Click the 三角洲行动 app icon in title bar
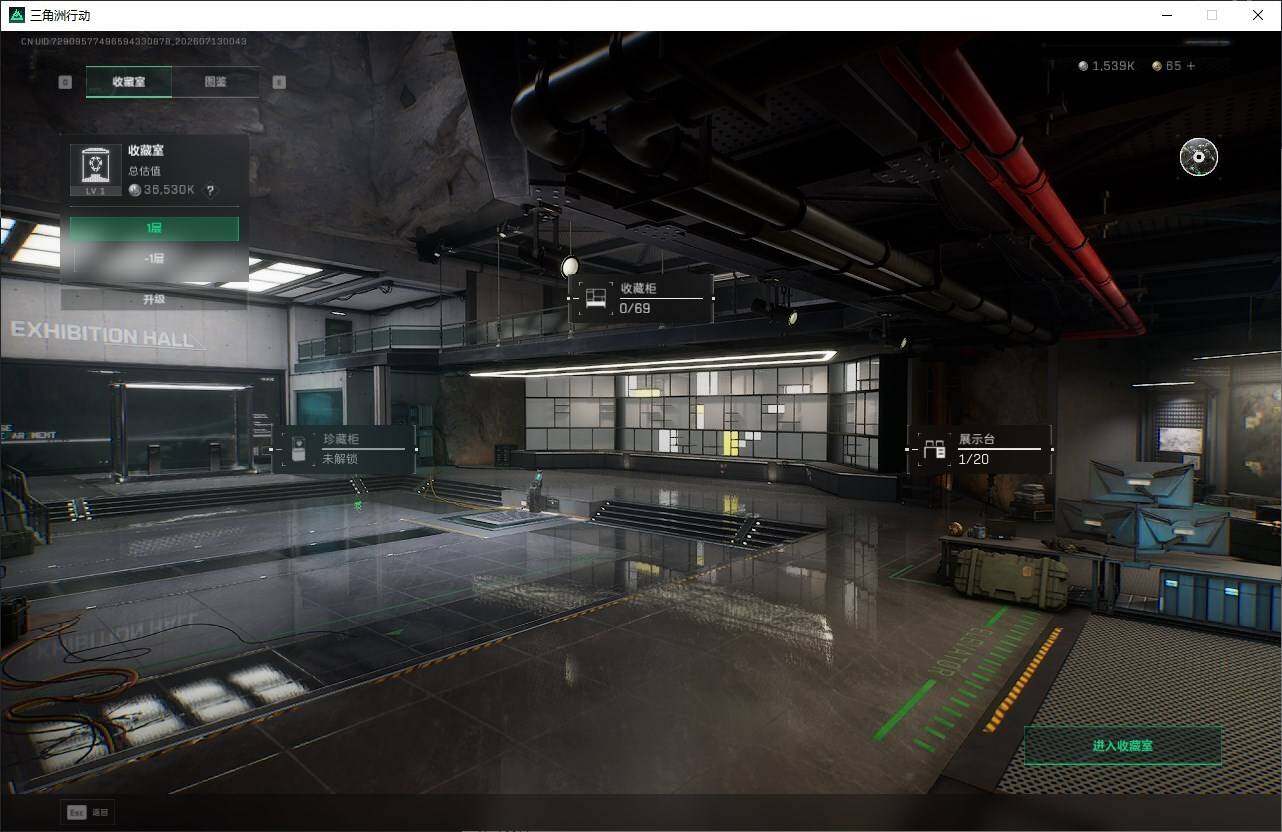Screen dimensions: 1282x832 [16, 15]
